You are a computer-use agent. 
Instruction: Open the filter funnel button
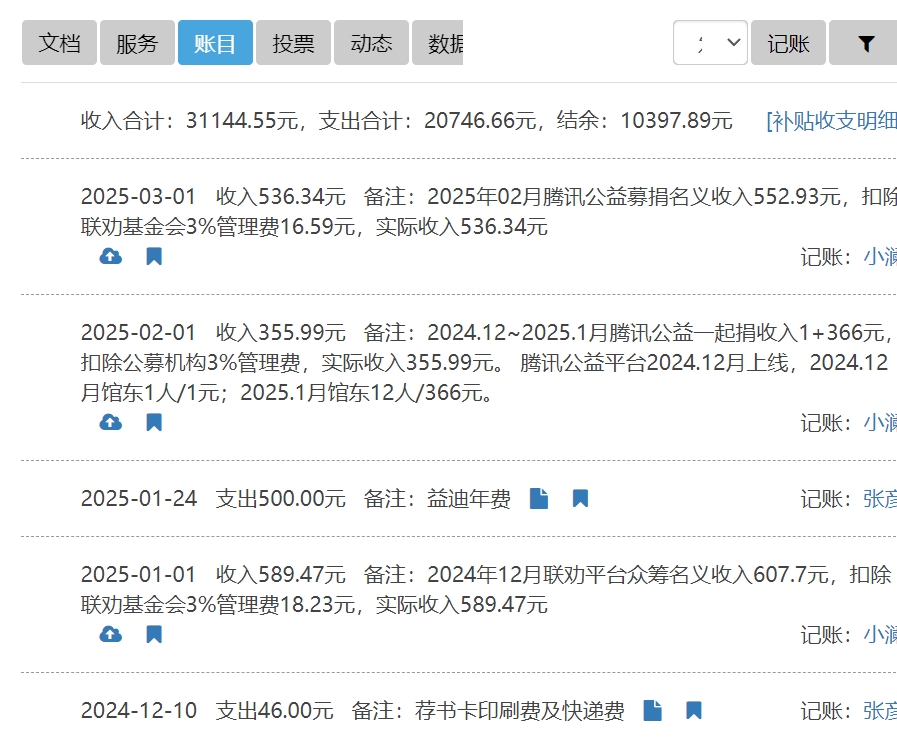click(865, 43)
